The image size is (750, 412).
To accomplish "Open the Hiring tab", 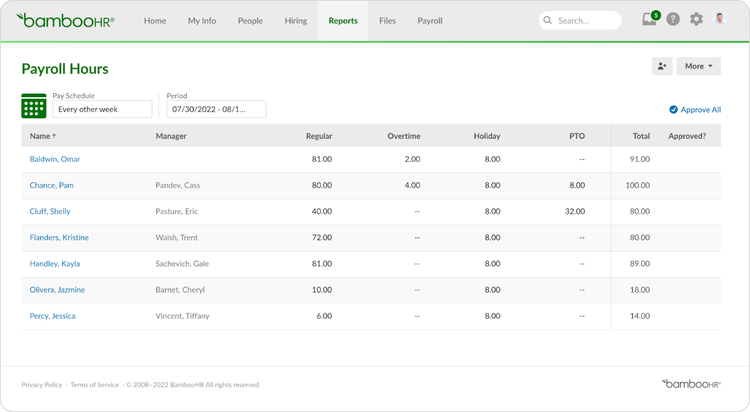I will point(296,21).
